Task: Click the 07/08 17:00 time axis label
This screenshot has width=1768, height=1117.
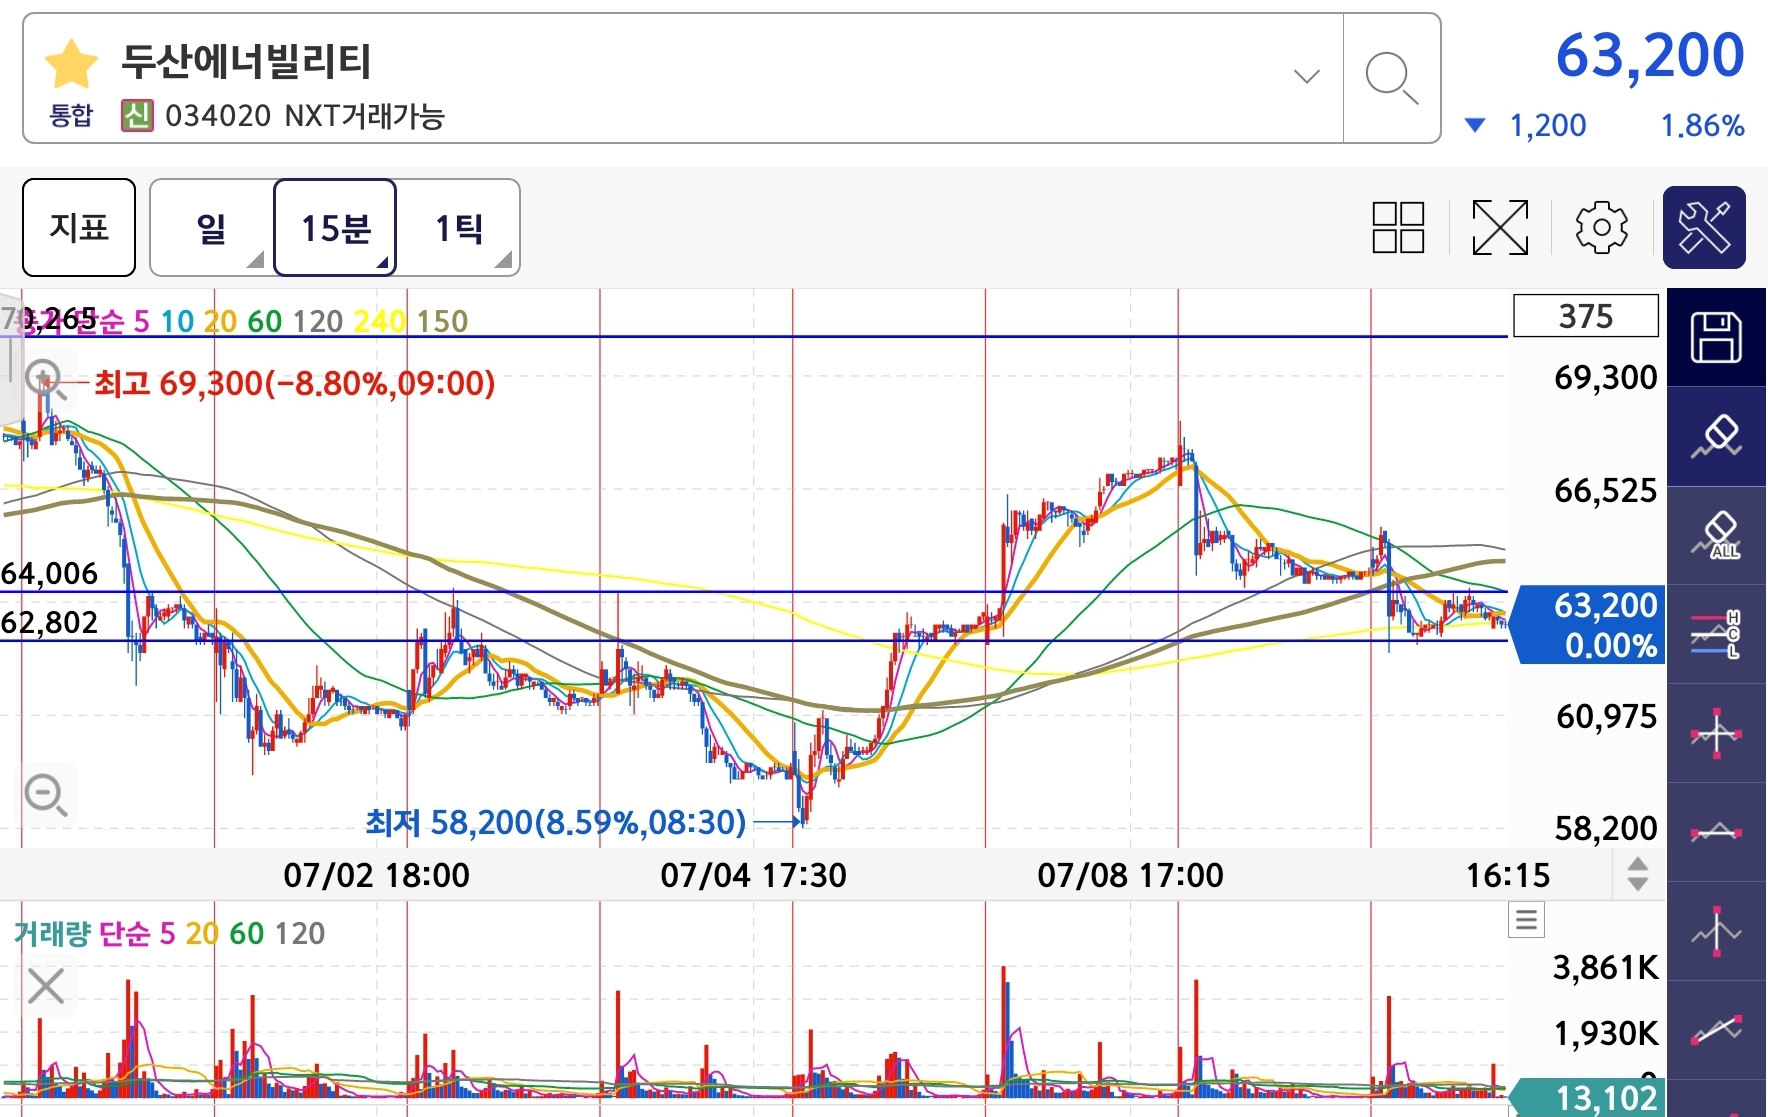Action: [1130, 875]
